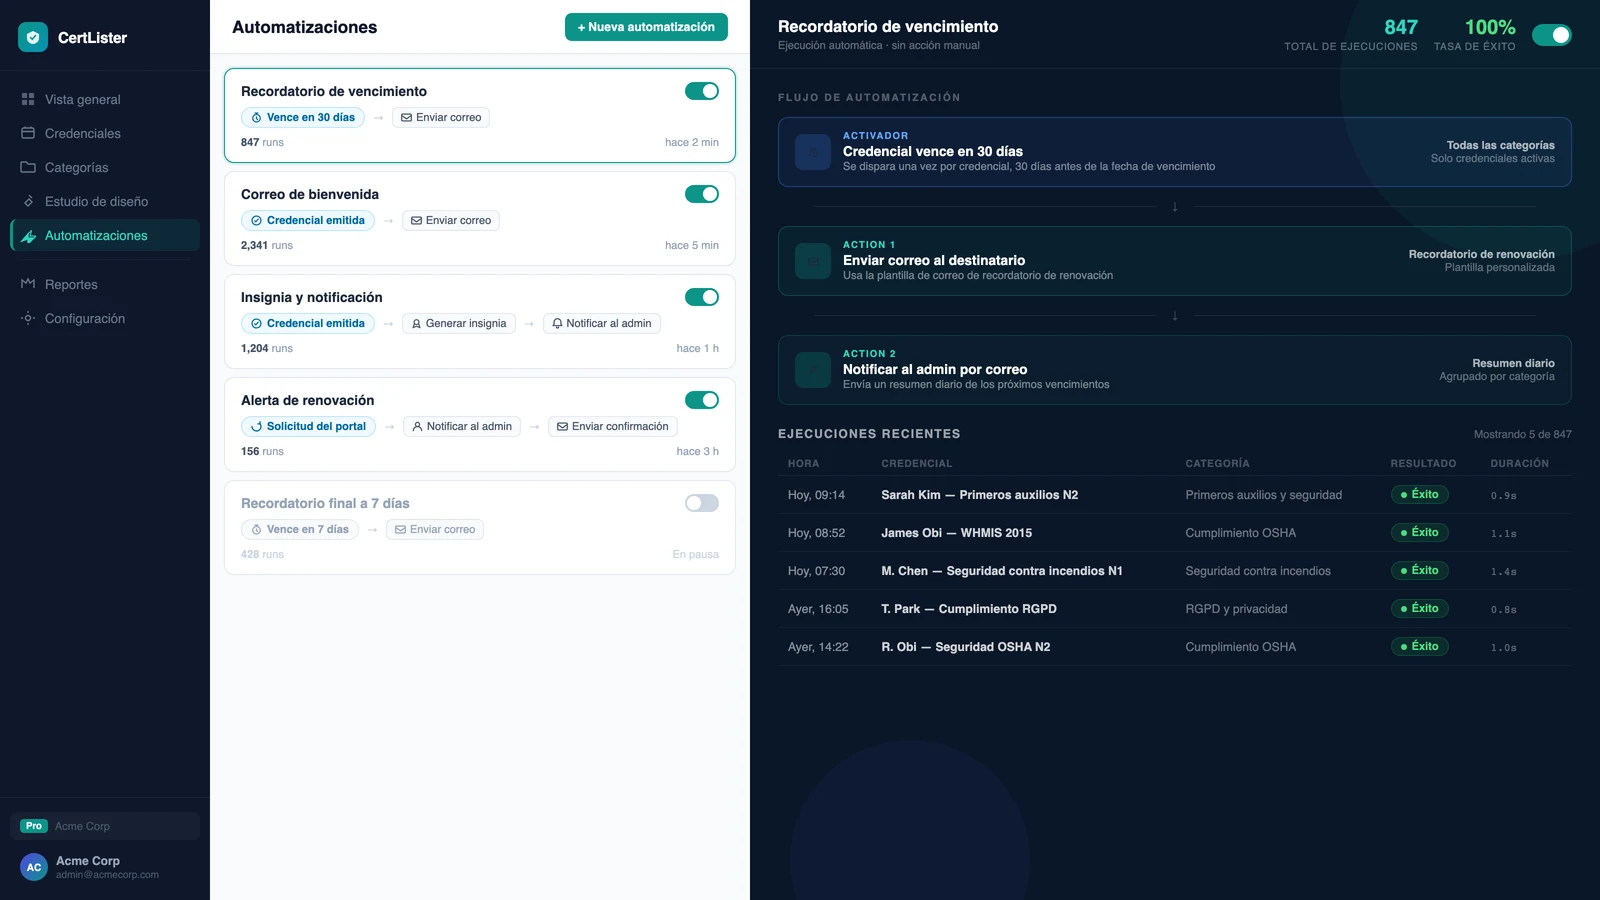Click envelope icon in Recordatorio de vencimiento card

coord(406,118)
